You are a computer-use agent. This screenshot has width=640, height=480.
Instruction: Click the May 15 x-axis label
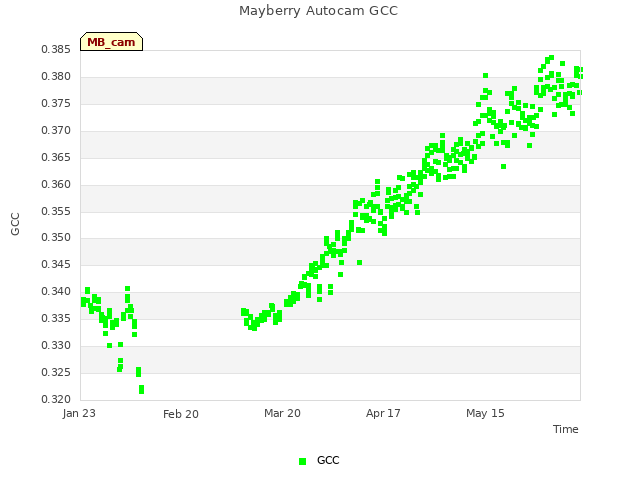coord(485,413)
